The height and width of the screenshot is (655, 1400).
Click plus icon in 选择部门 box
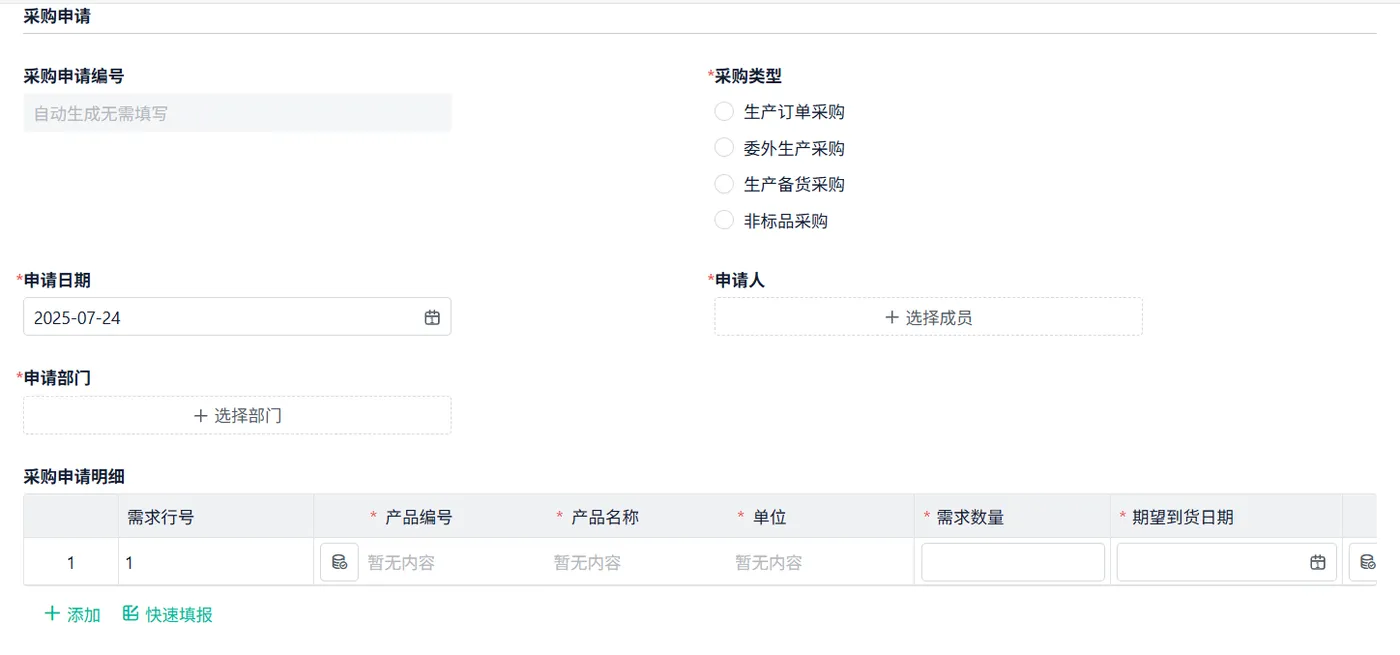[x=200, y=415]
